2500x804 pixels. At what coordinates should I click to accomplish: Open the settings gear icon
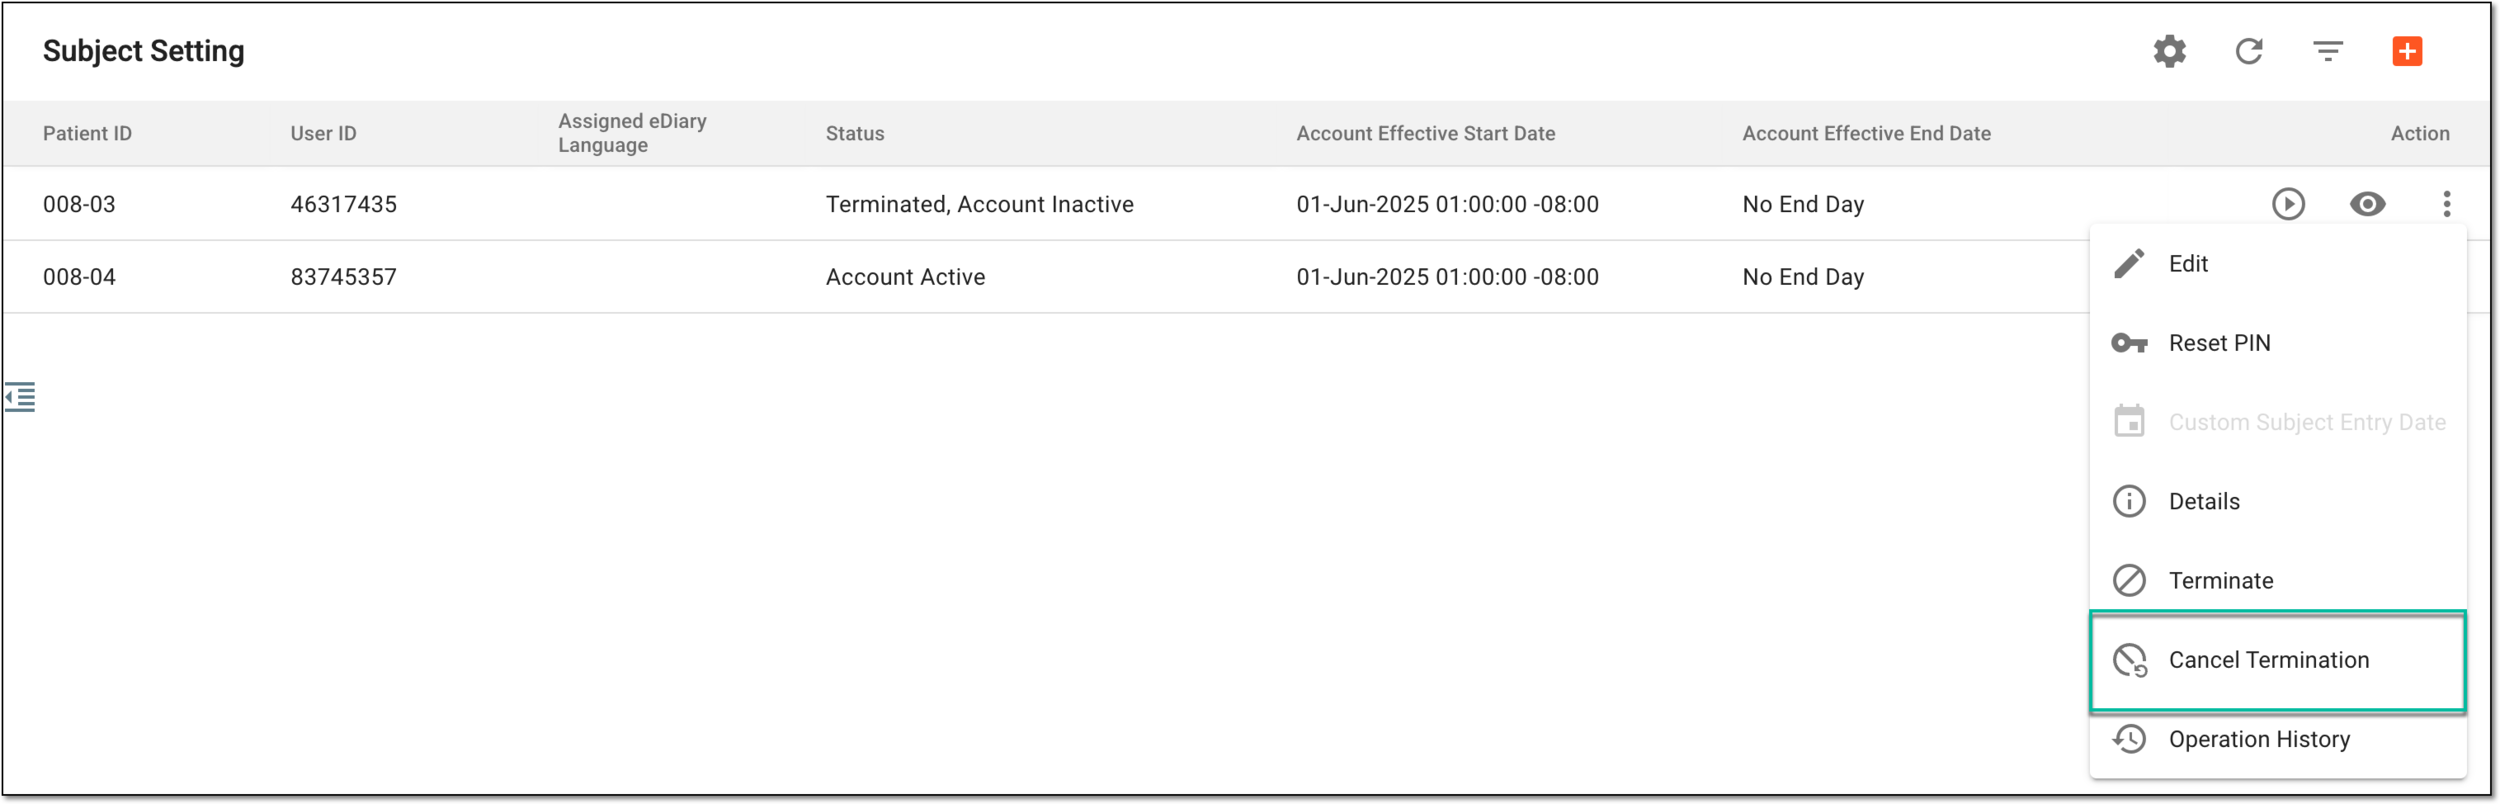[x=2169, y=51]
